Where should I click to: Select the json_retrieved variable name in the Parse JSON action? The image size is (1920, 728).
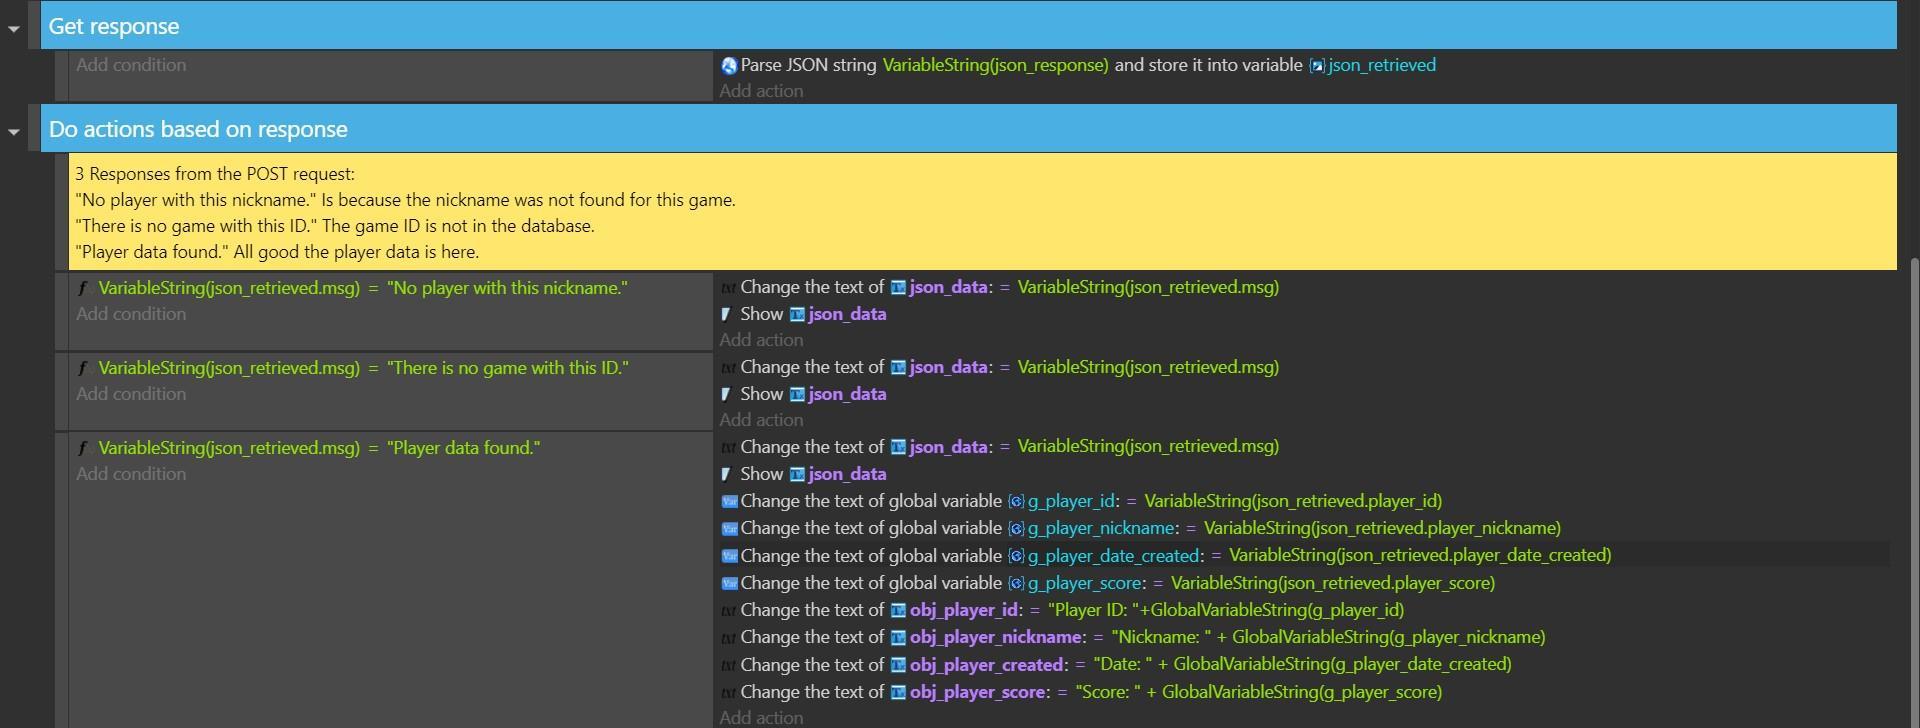pyautogui.click(x=1382, y=65)
